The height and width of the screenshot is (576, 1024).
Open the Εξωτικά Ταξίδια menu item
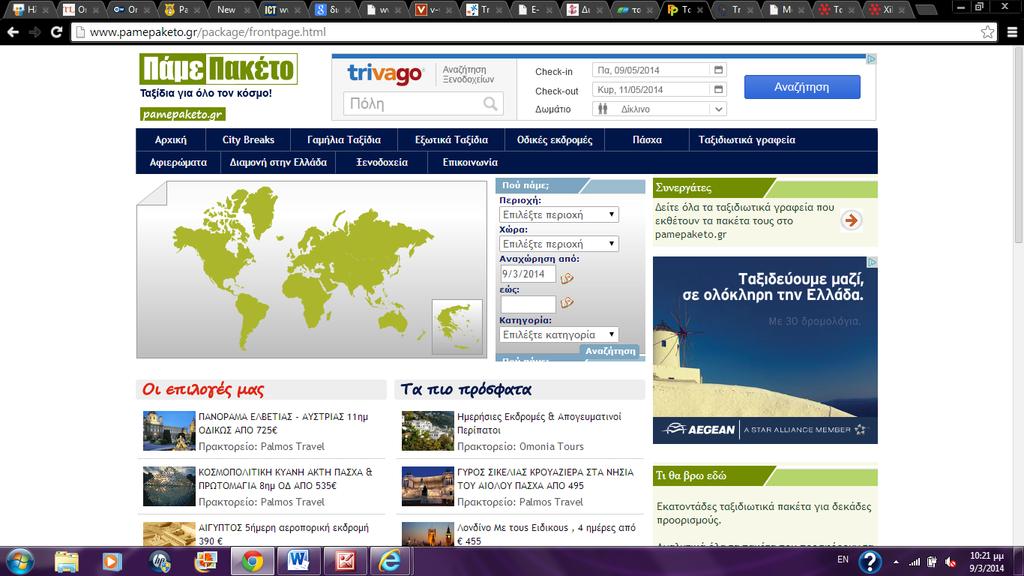pos(451,140)
